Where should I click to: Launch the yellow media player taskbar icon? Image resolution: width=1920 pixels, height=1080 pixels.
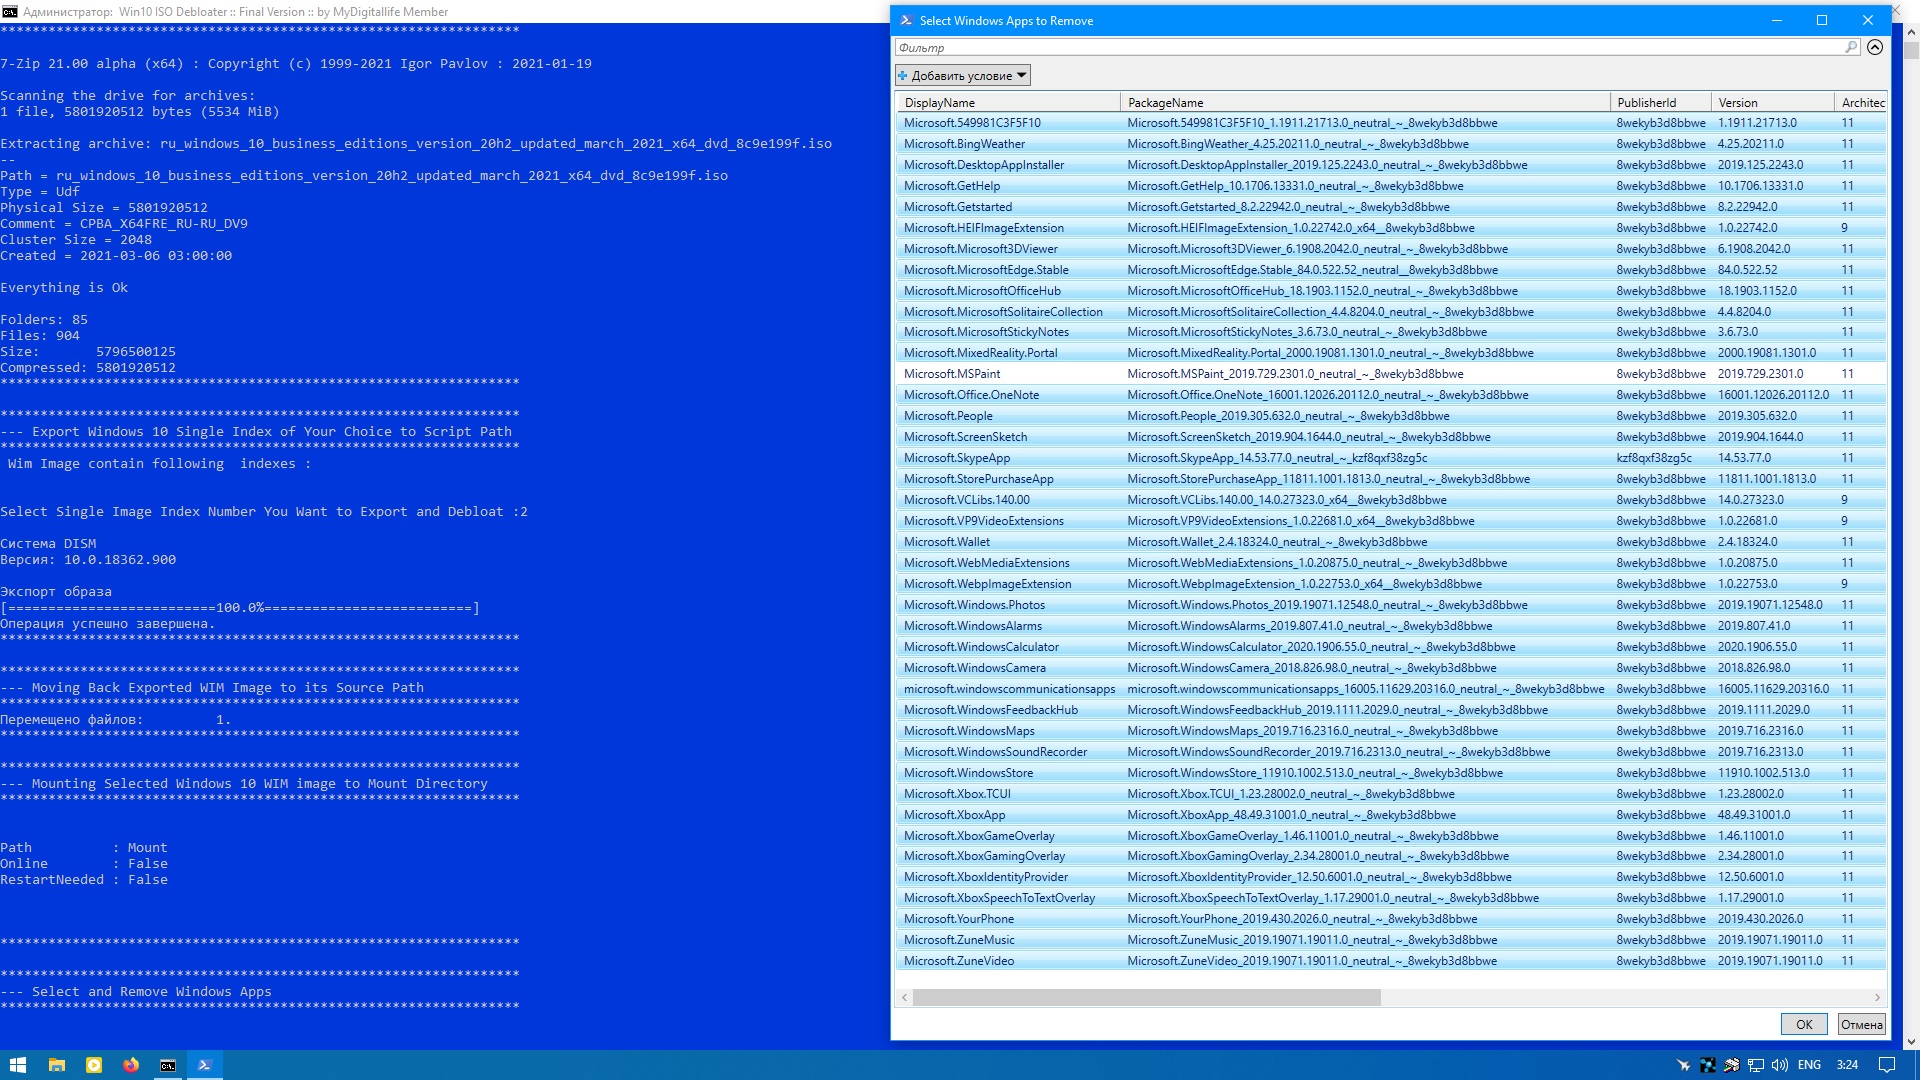[x=94, y=1065]
